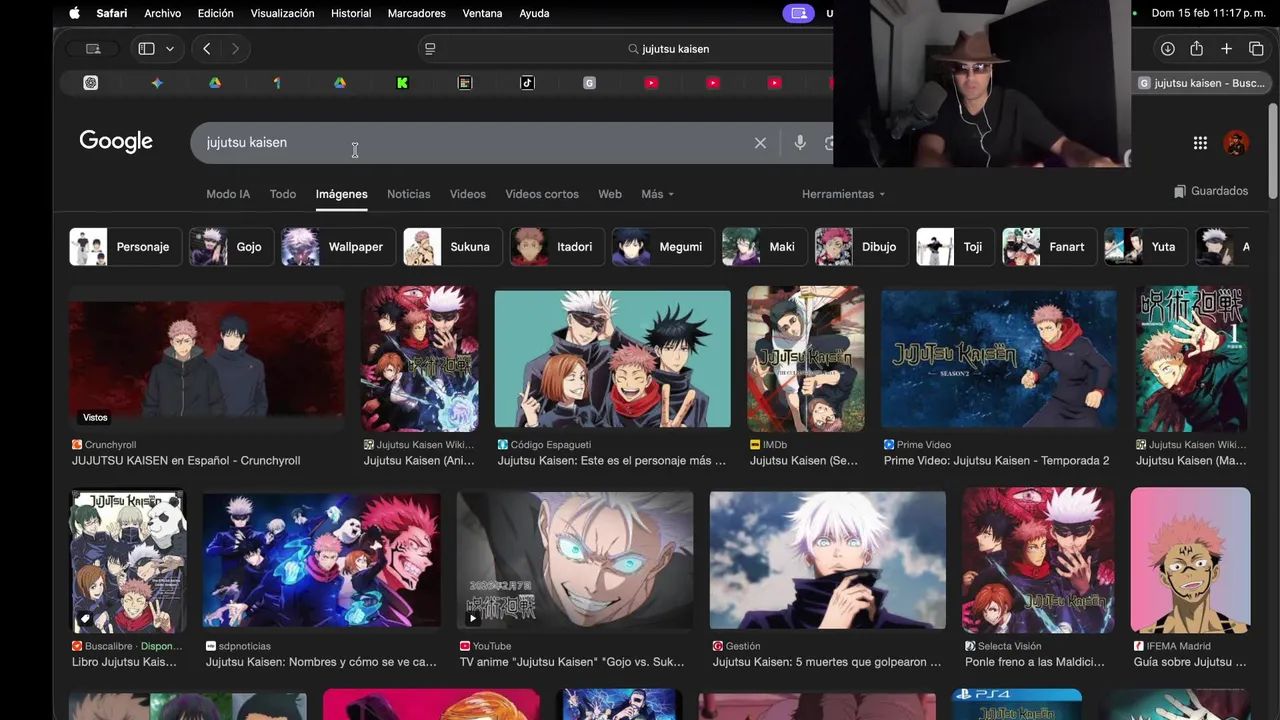Filter images by Dibujo chip
The image size is (1280, 720).
pyautogui.click(x=861, y=247)
